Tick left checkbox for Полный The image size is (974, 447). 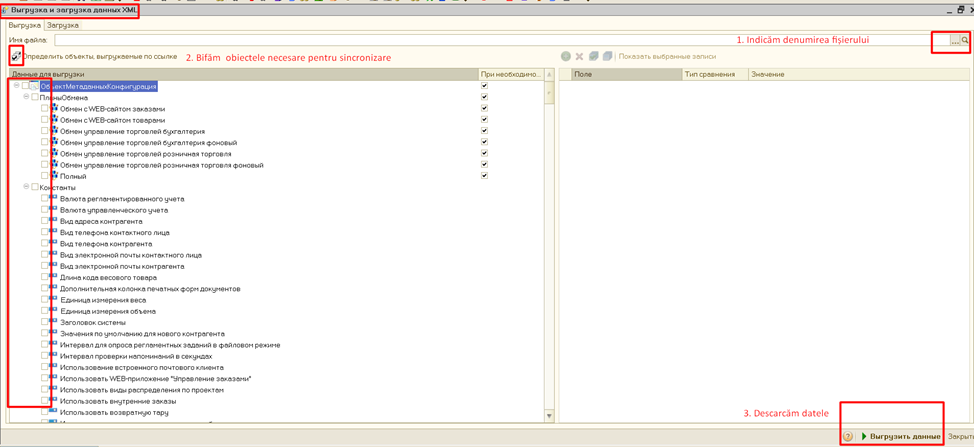[45, 176]
